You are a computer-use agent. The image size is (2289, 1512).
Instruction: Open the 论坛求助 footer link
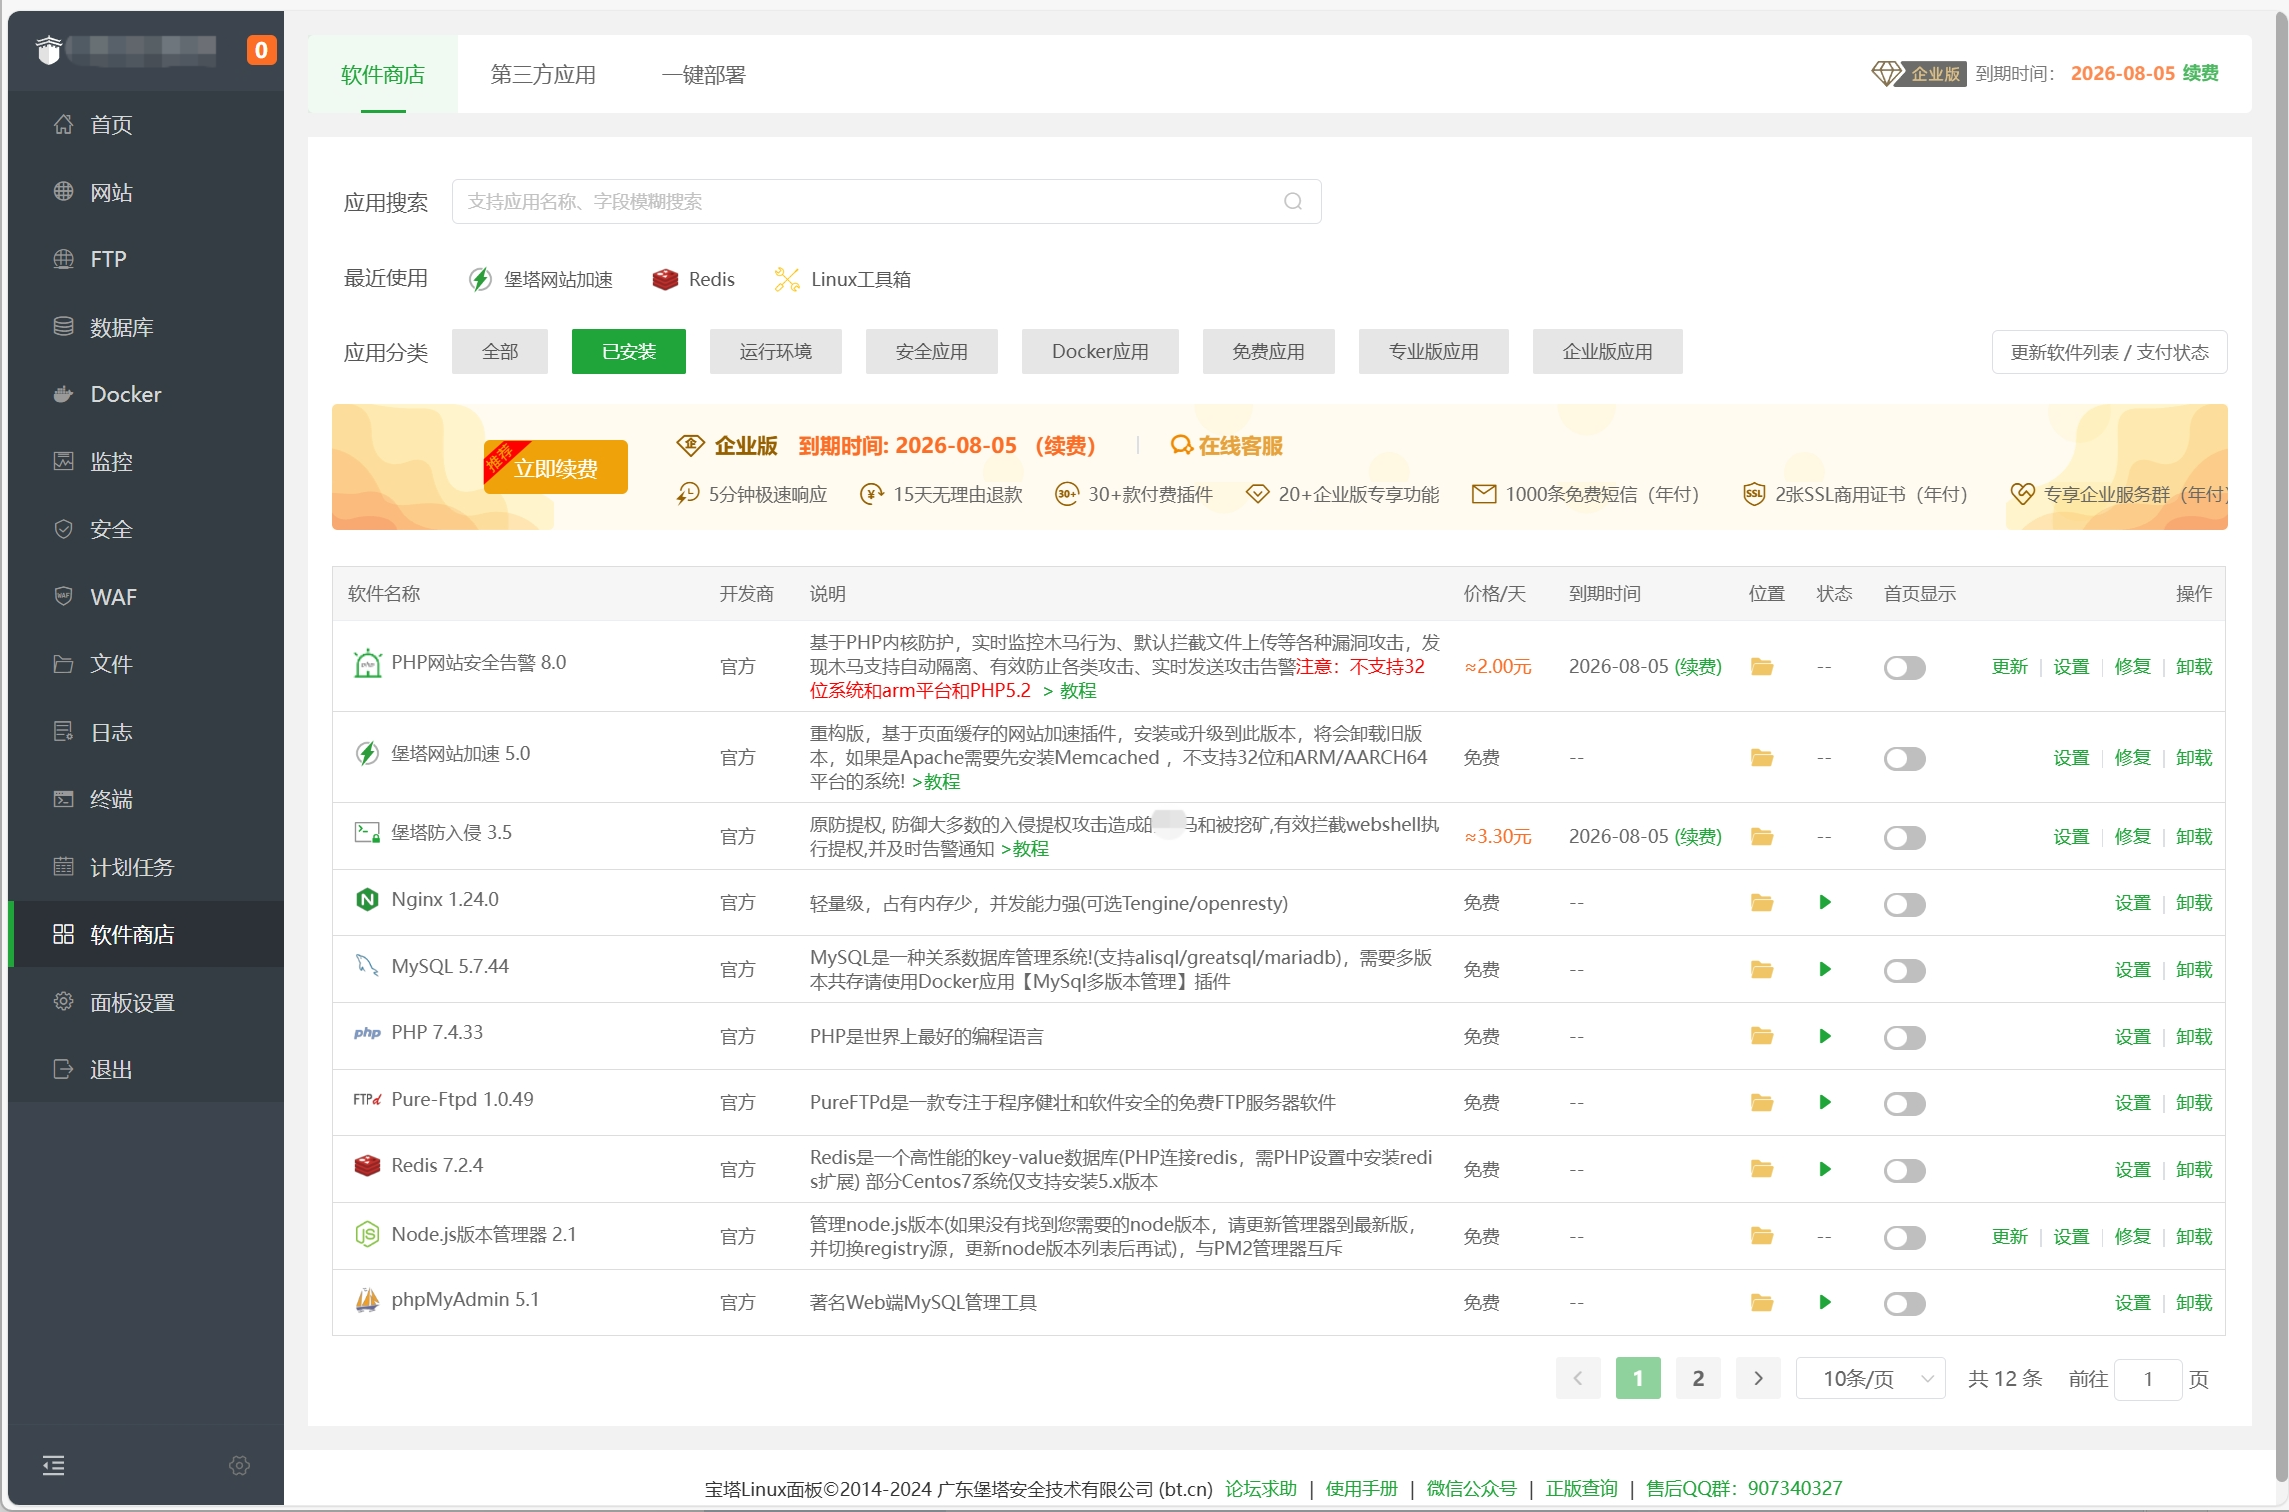[1261, 1488]
